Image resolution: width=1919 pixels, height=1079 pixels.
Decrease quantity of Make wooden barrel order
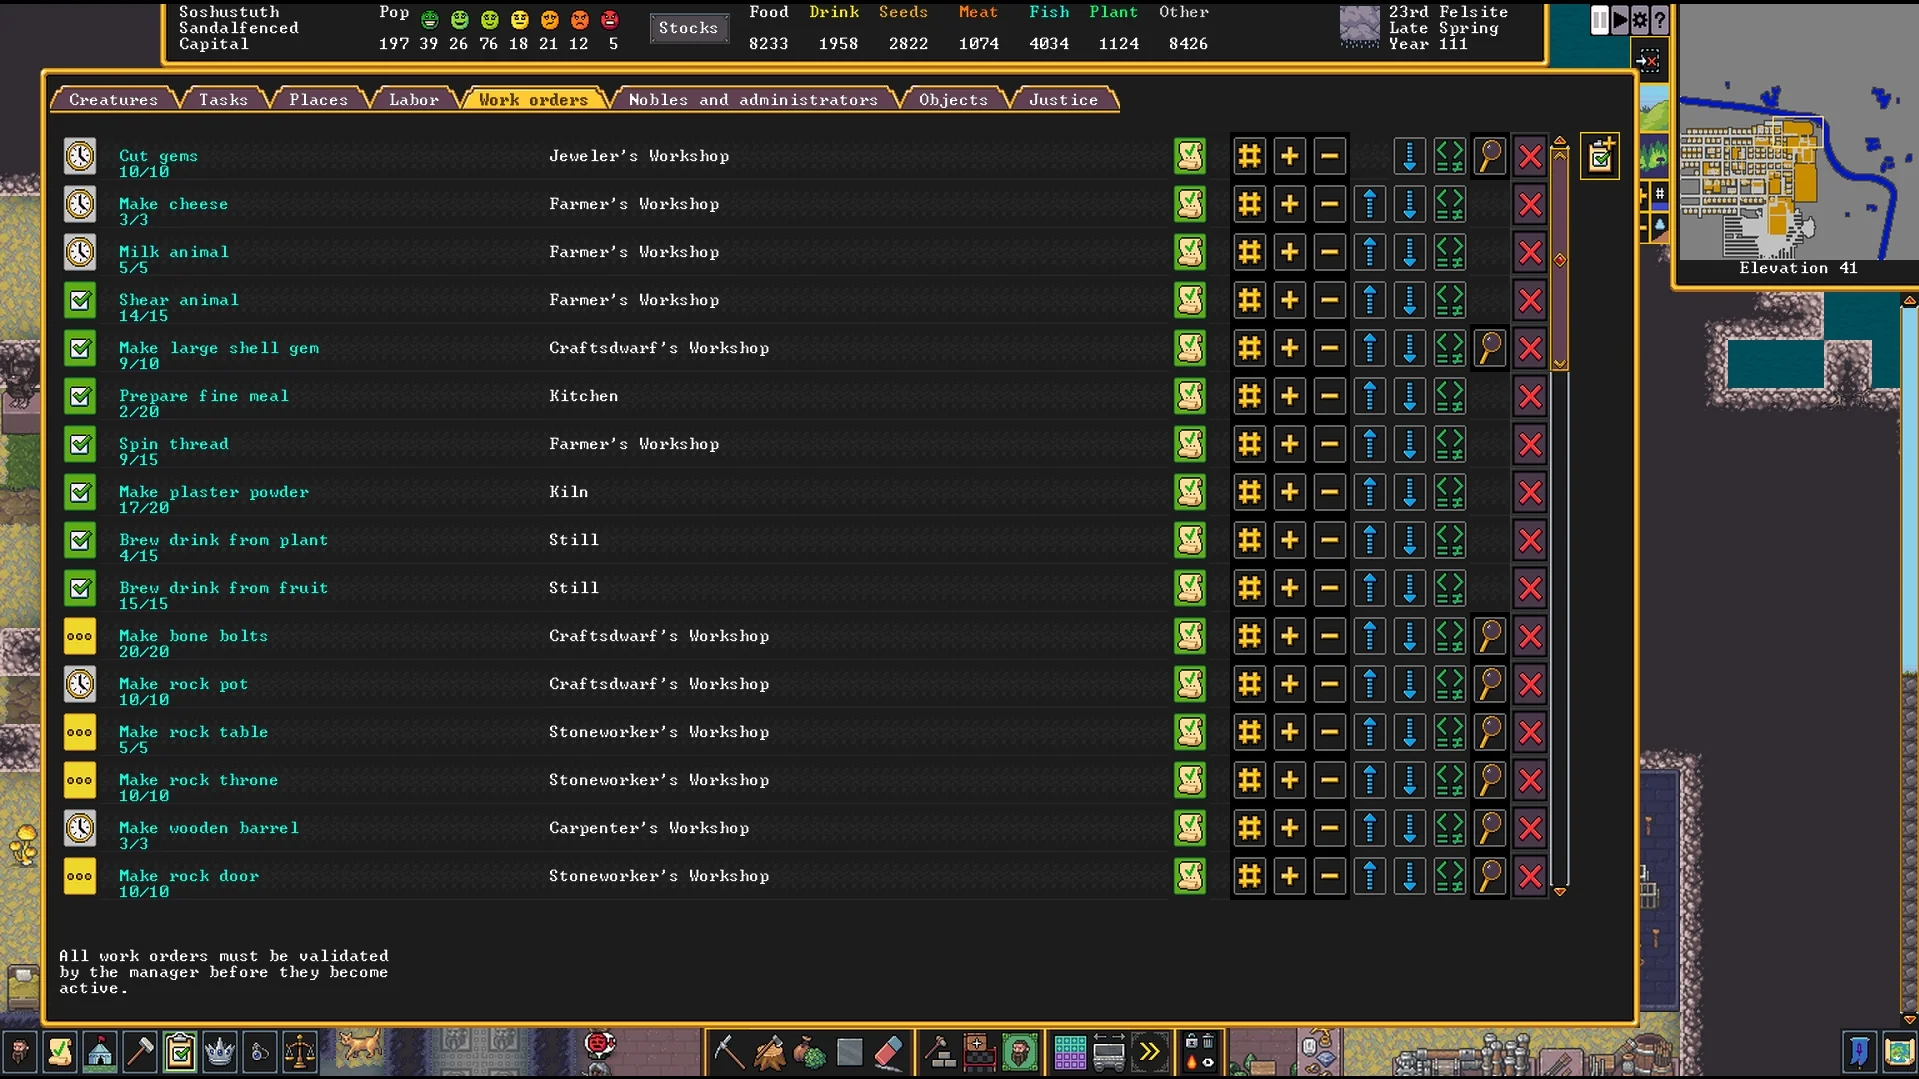pos(1329,828)
